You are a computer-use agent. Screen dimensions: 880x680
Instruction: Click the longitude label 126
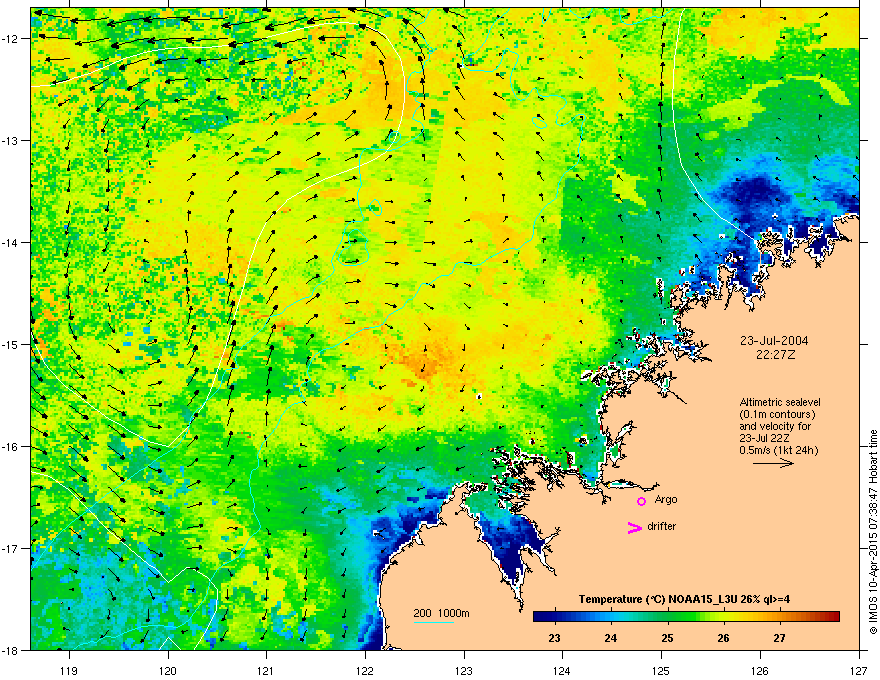760,670
